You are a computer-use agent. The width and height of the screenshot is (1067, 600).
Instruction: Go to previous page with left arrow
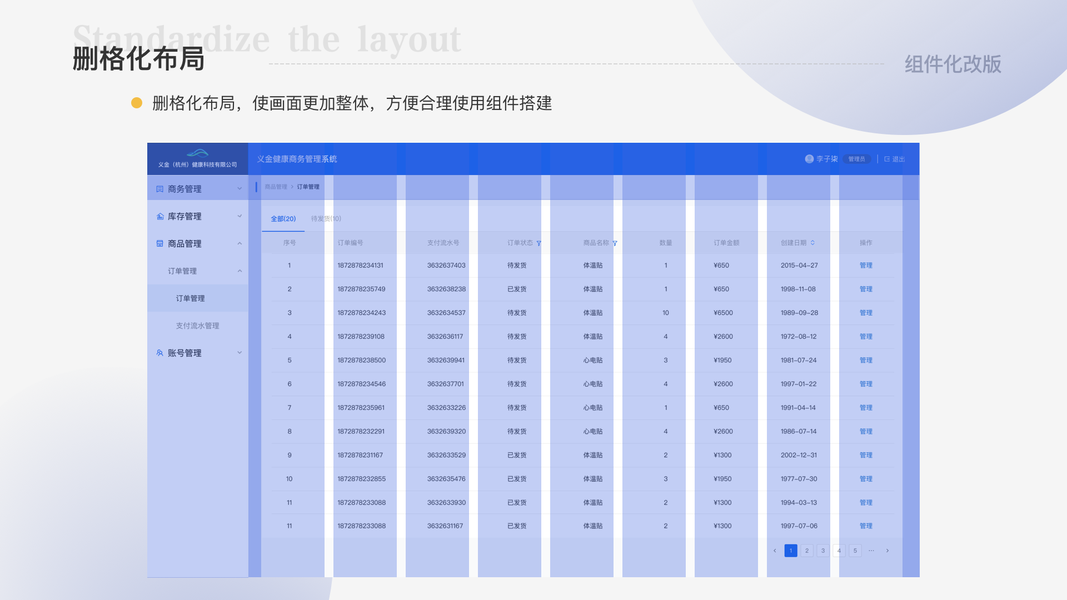click(774, 551)
